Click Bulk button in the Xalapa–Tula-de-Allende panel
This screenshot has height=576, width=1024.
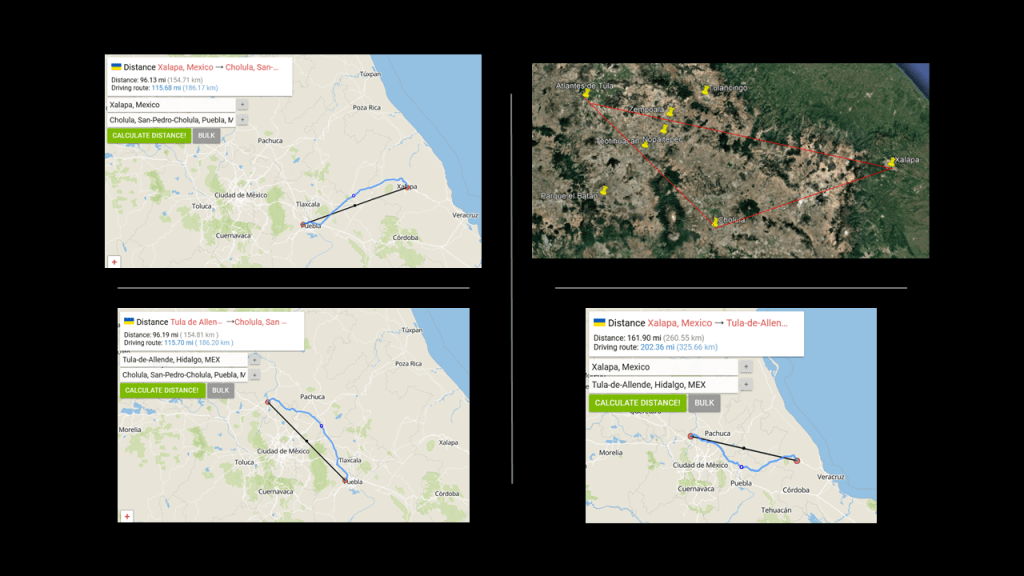click(704, 403)
